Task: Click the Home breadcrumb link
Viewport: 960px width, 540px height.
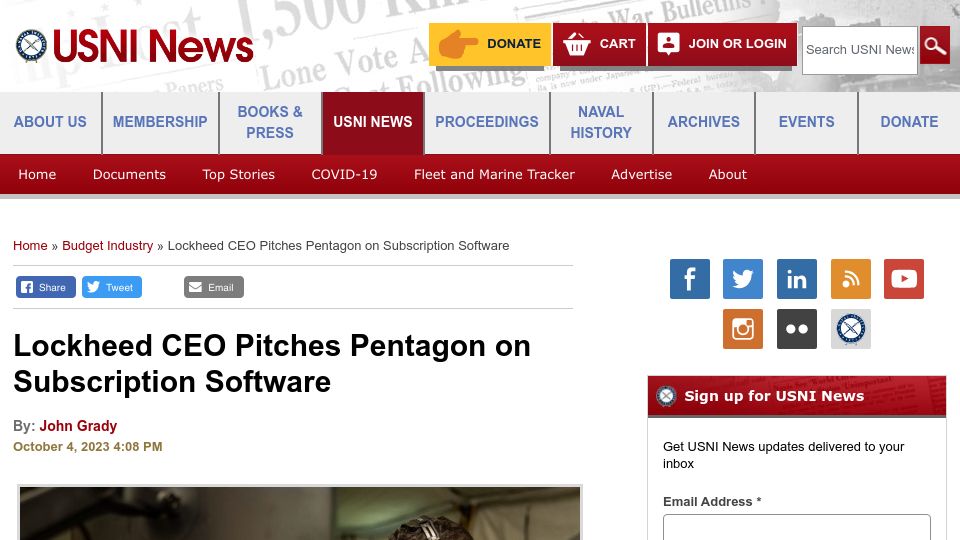Action: (30, 246)
